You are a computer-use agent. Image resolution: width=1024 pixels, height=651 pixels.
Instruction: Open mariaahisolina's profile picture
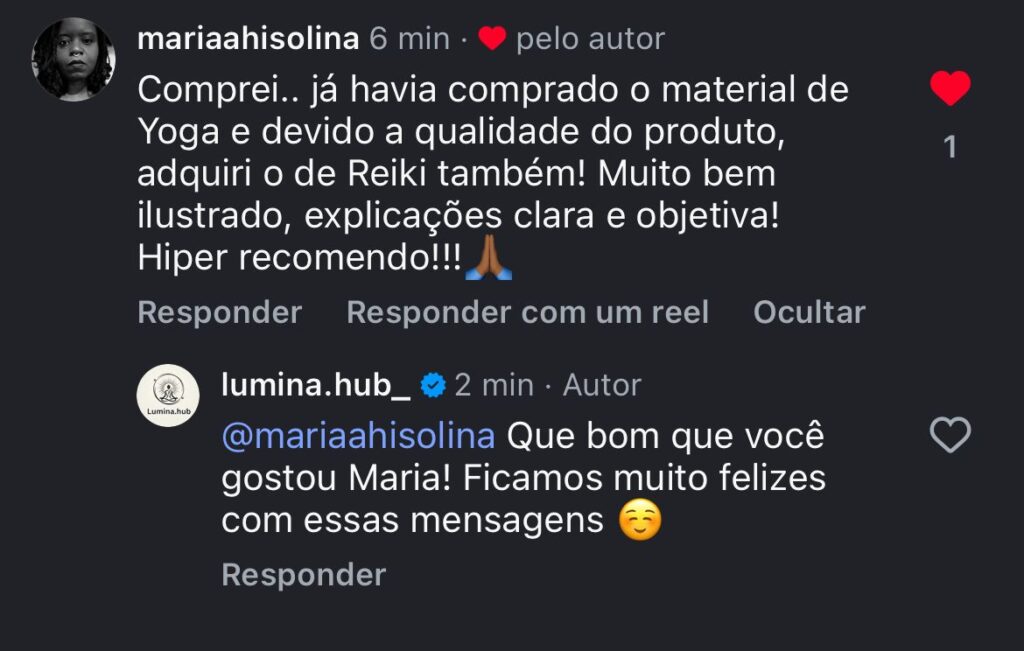click(x=74, y=60)
